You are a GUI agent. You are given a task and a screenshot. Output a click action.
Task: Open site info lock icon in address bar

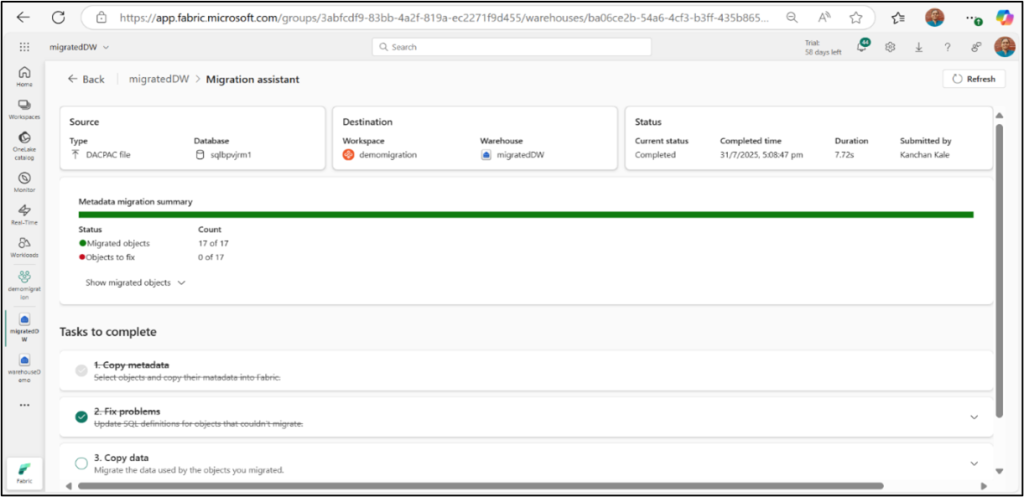101,18
